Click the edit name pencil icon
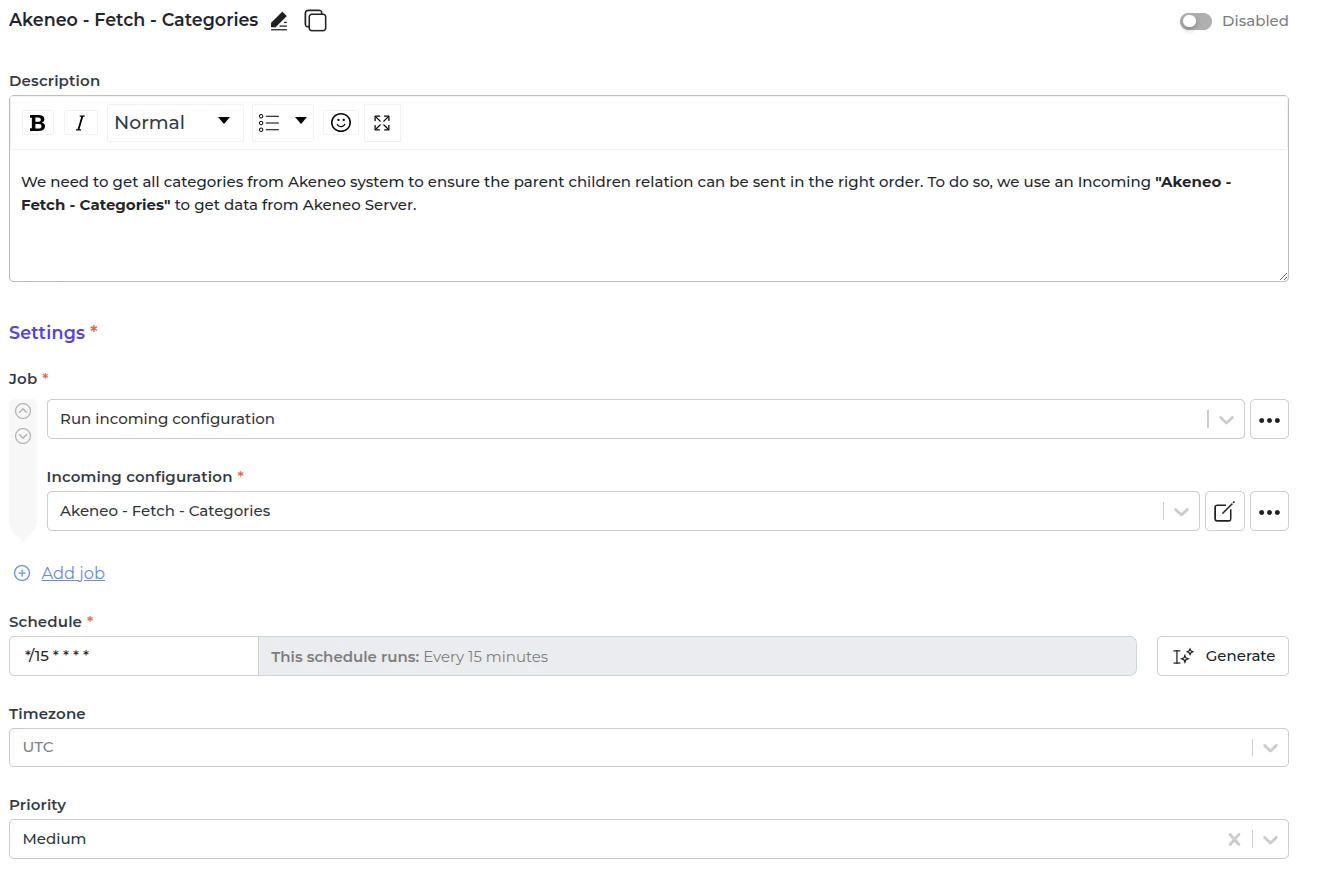 pos(279,21)
